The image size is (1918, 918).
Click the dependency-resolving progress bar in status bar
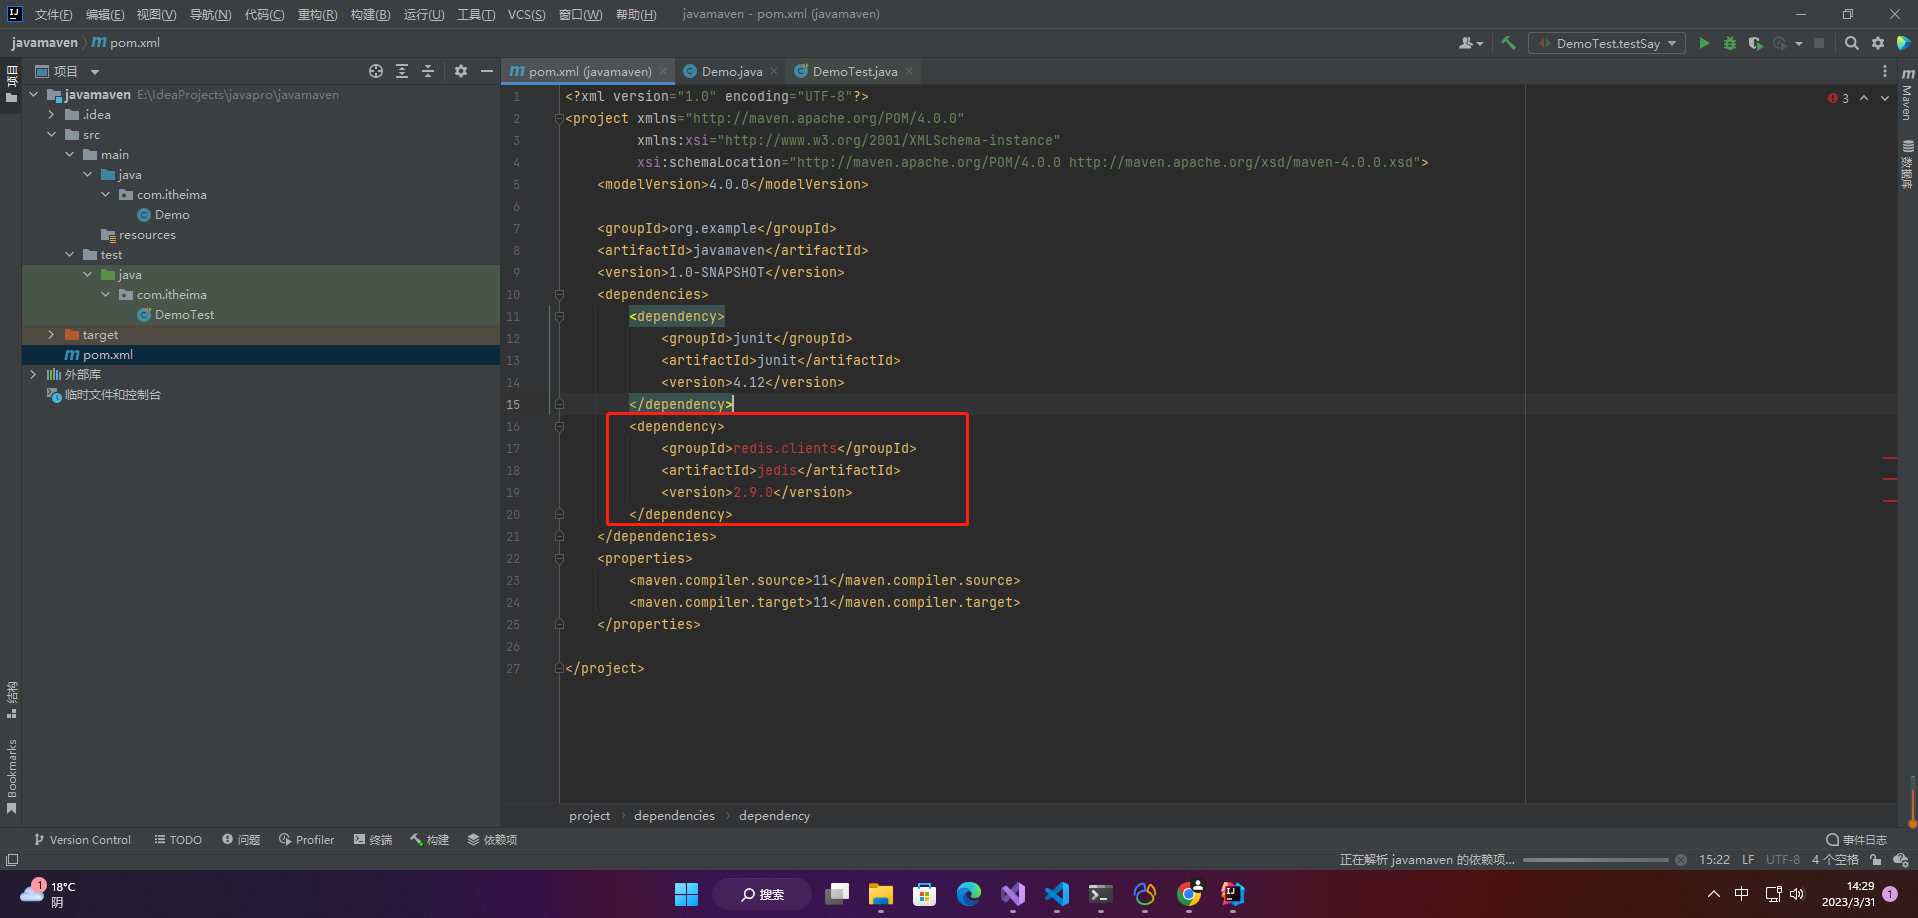pyautogui.click(x=1595, y=860)
